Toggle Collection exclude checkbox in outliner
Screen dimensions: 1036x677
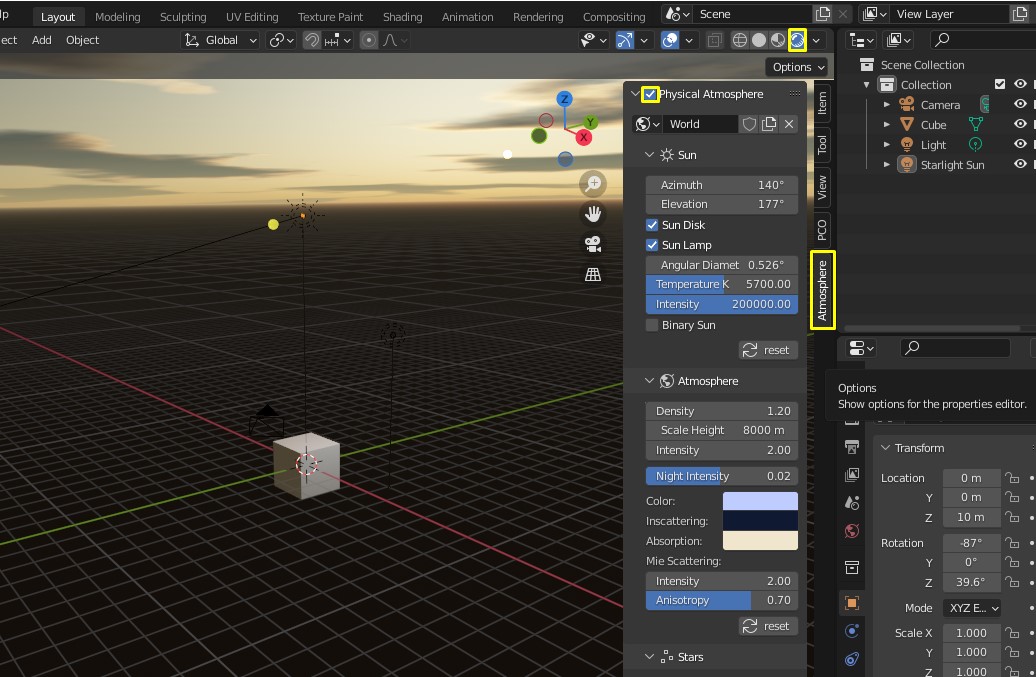(1000, 84)
